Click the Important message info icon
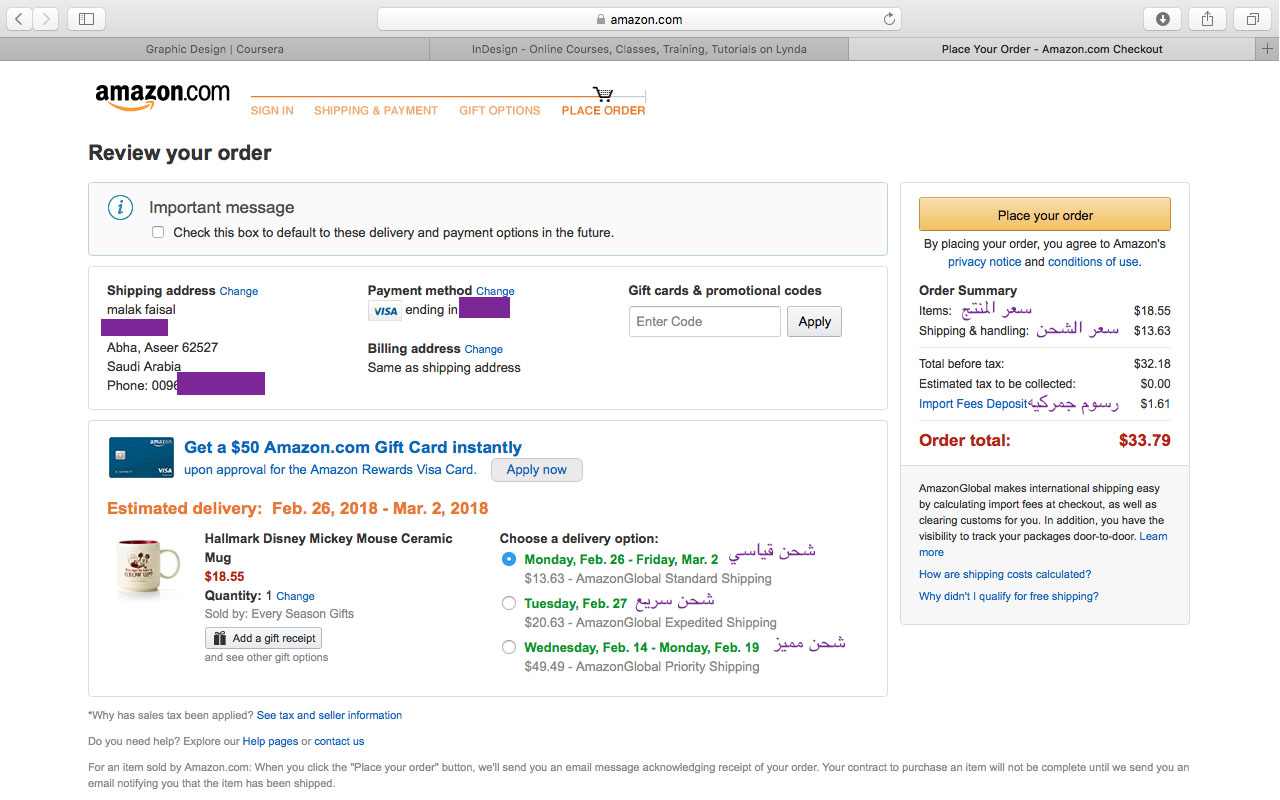 [x=120, y=207]
